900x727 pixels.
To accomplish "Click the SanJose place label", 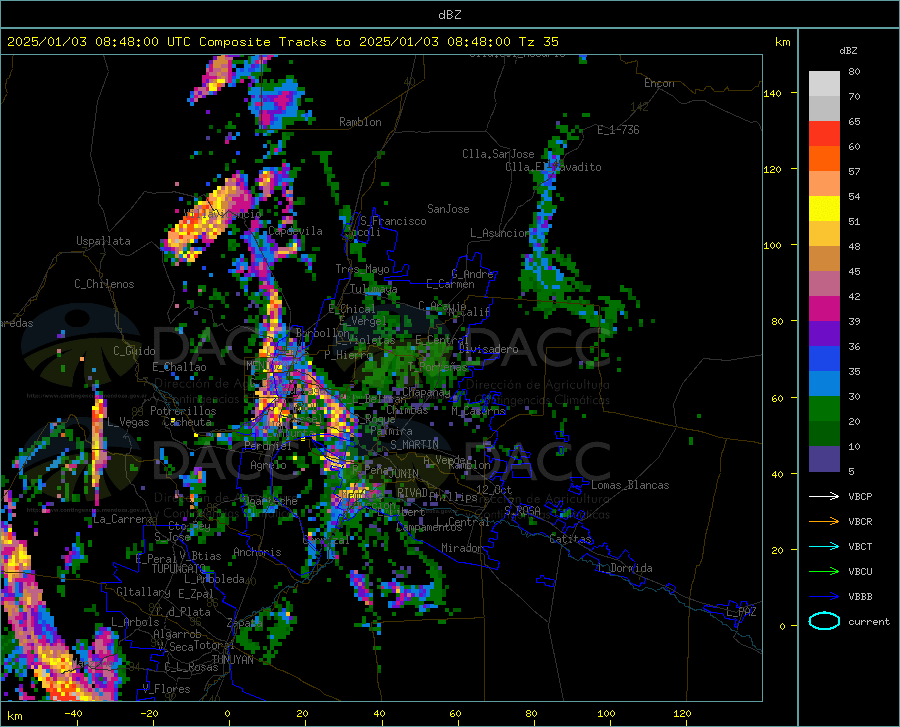I will point(448,209).
